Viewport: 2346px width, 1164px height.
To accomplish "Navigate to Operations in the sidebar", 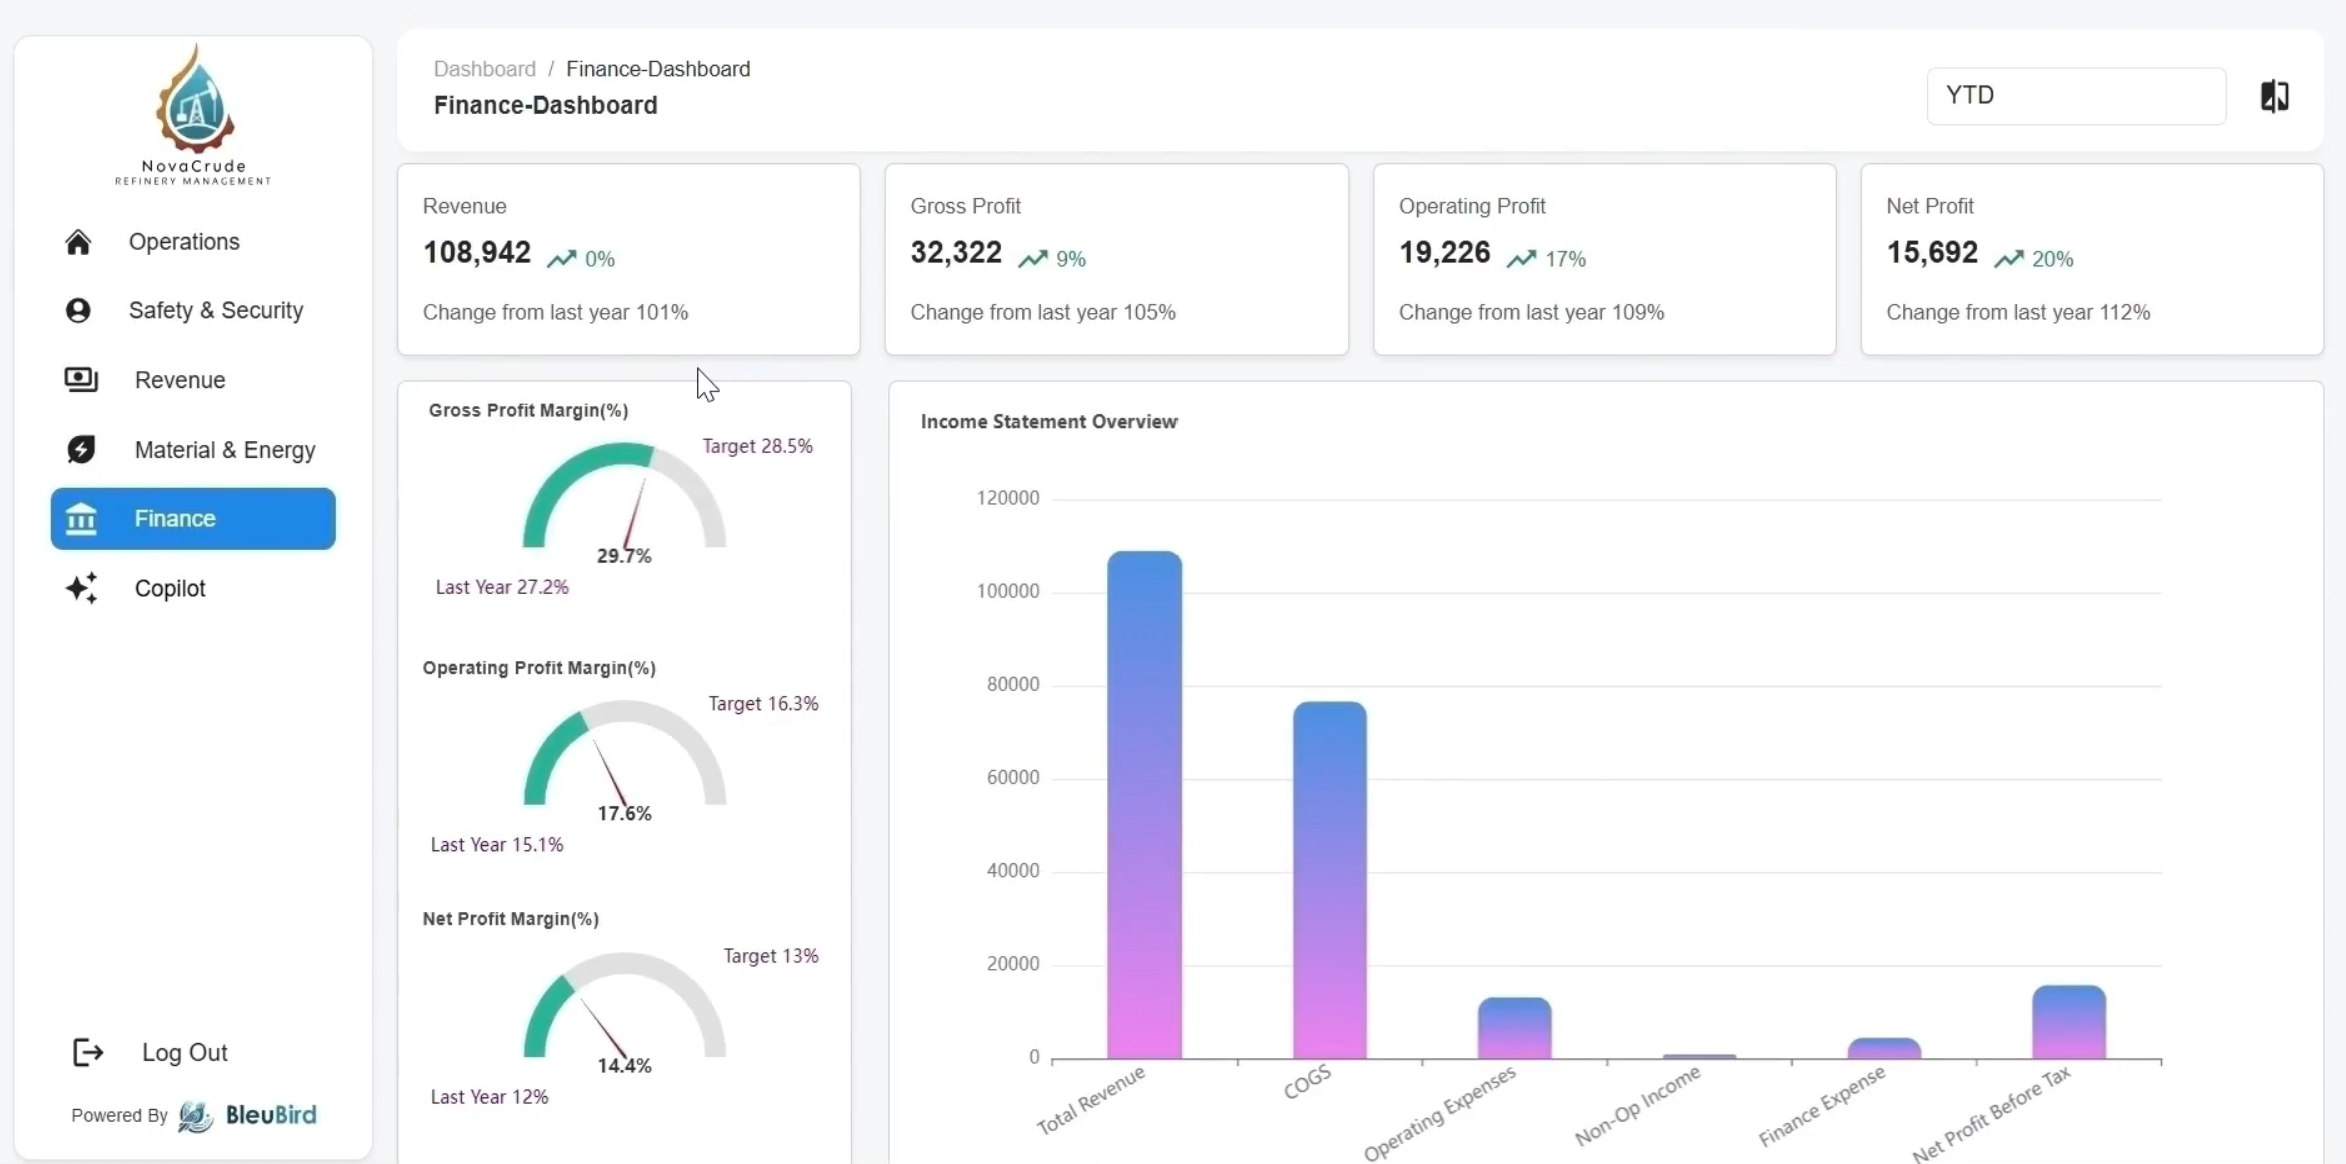I will (x=183, y=242).
